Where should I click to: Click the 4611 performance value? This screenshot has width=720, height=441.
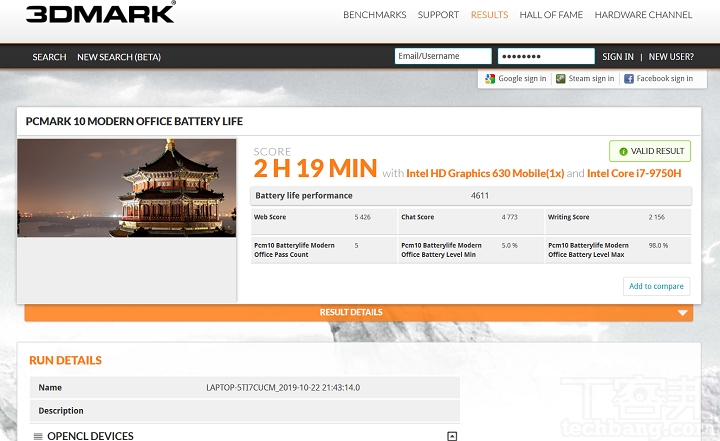[480, 196]
